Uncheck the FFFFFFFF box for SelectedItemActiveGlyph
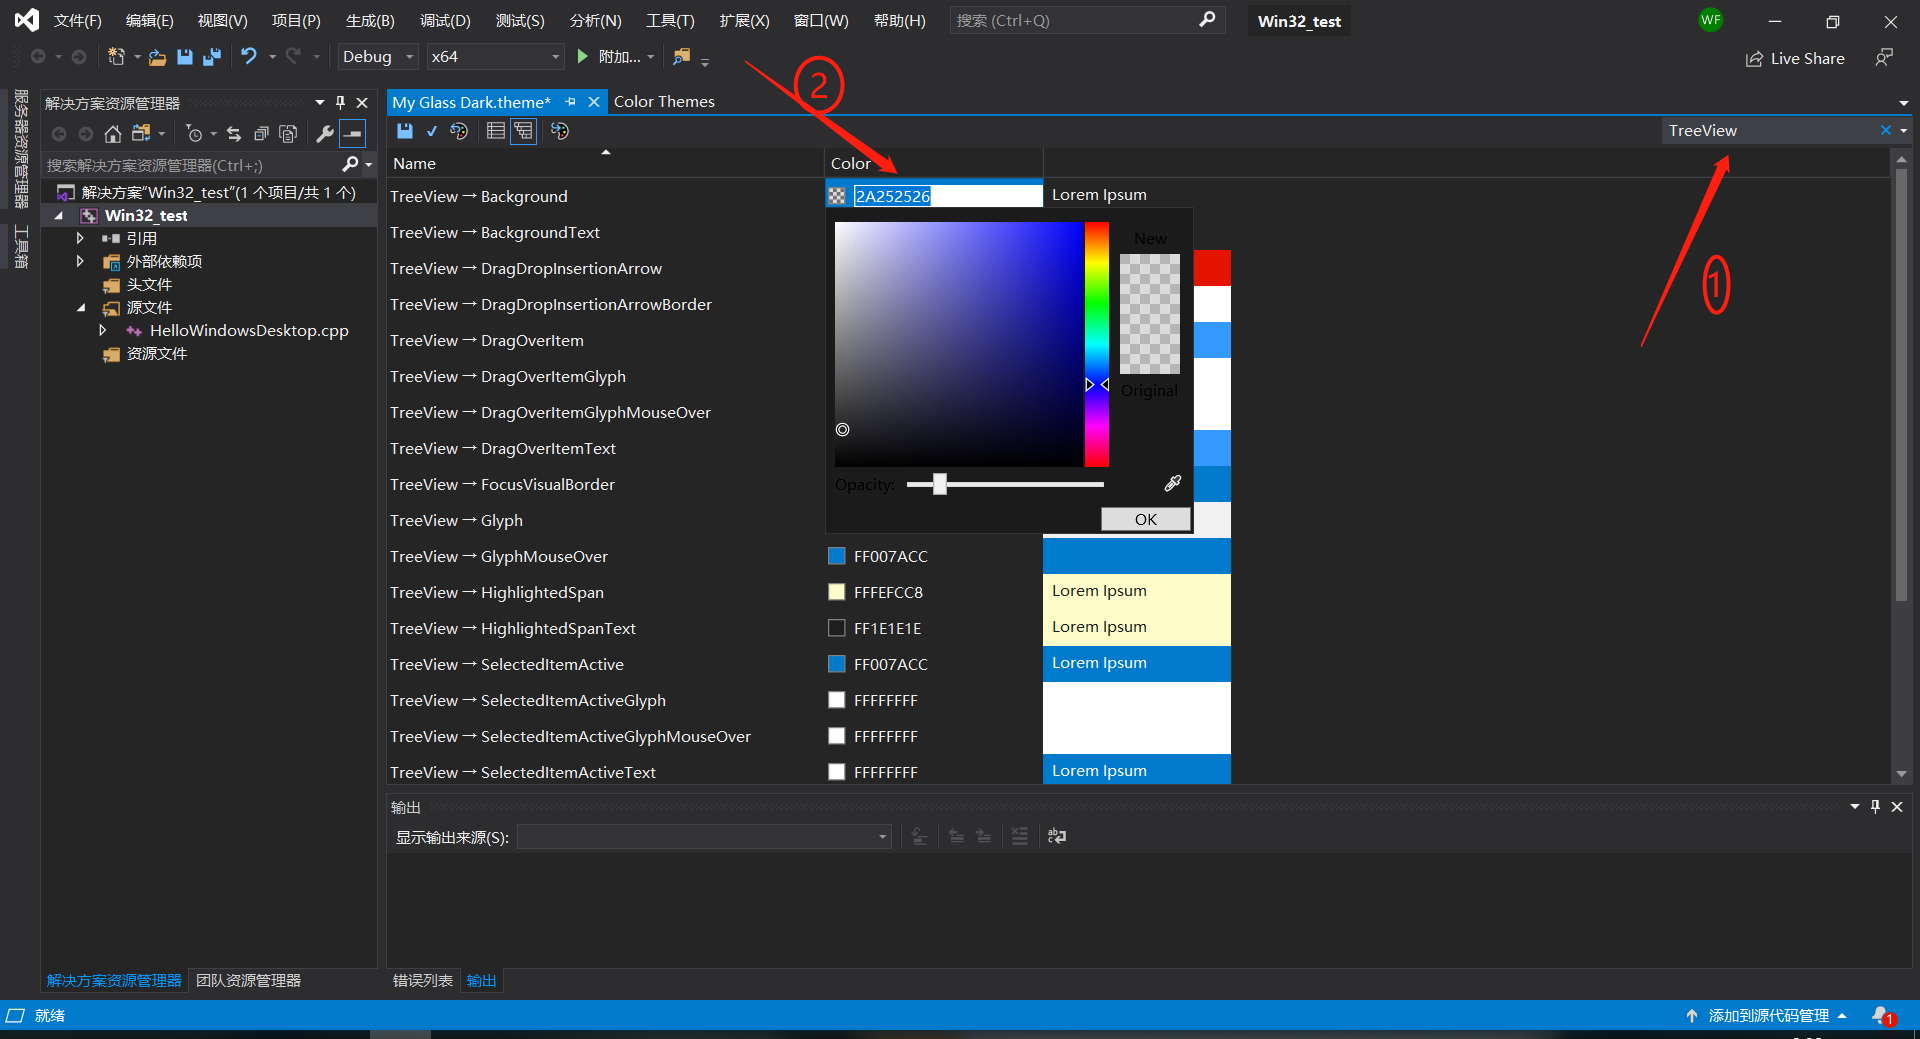 [x=837, y=700]
